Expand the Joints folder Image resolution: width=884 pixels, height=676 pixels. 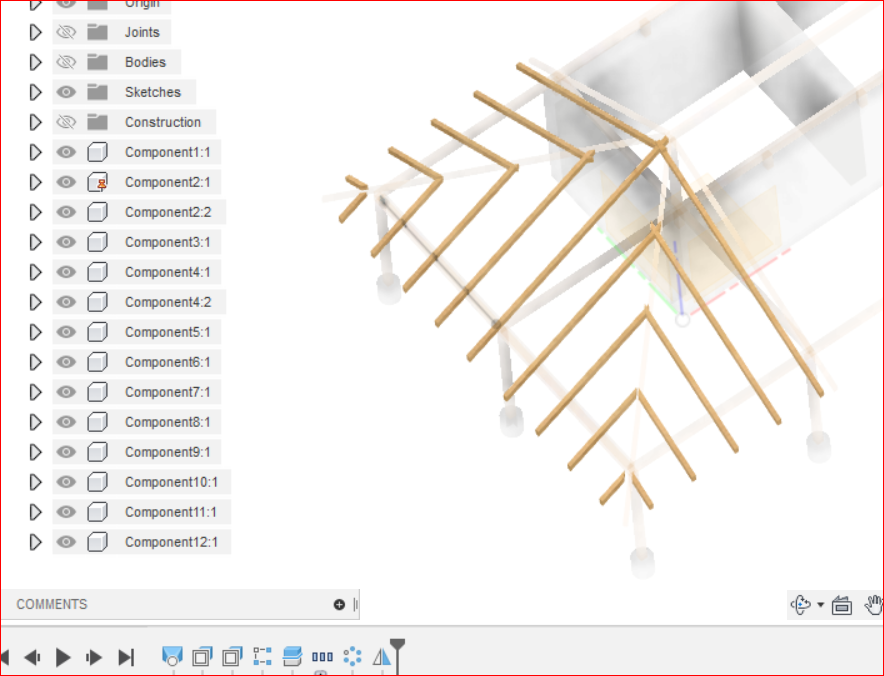click(36, 32)
